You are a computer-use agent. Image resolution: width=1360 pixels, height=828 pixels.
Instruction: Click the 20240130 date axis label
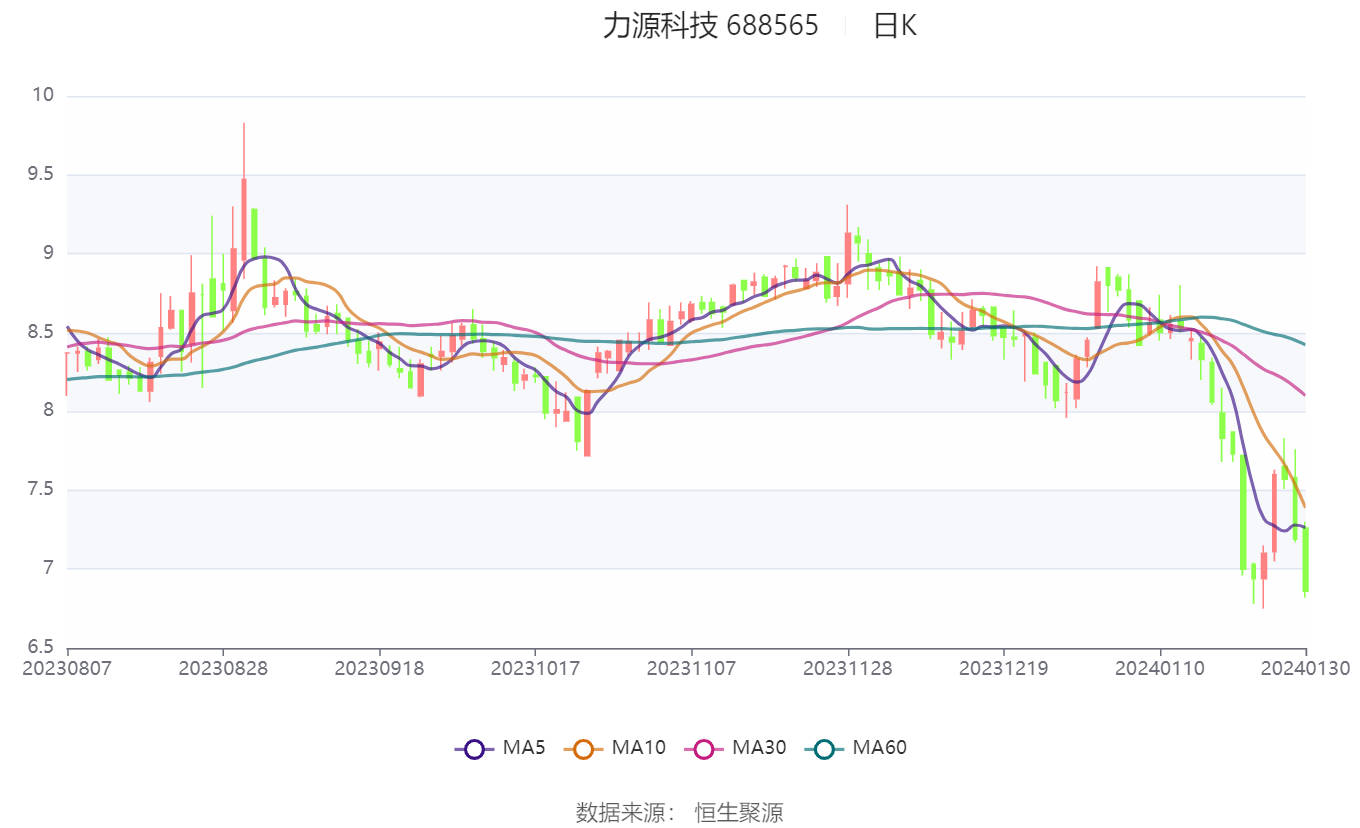1306,668
